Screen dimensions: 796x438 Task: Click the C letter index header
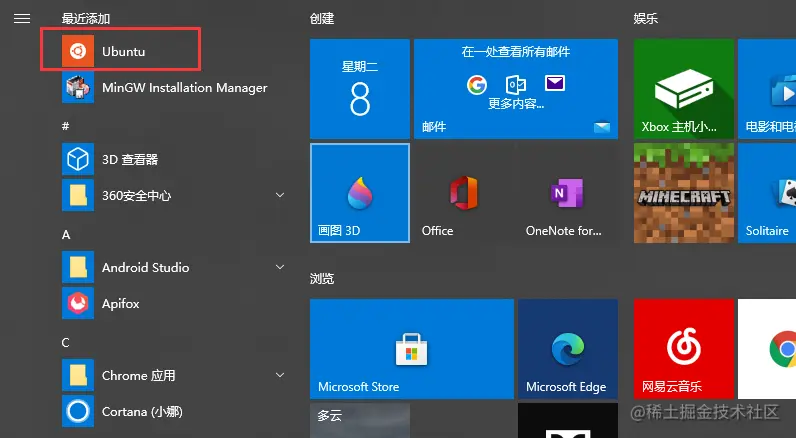[65, 343]
